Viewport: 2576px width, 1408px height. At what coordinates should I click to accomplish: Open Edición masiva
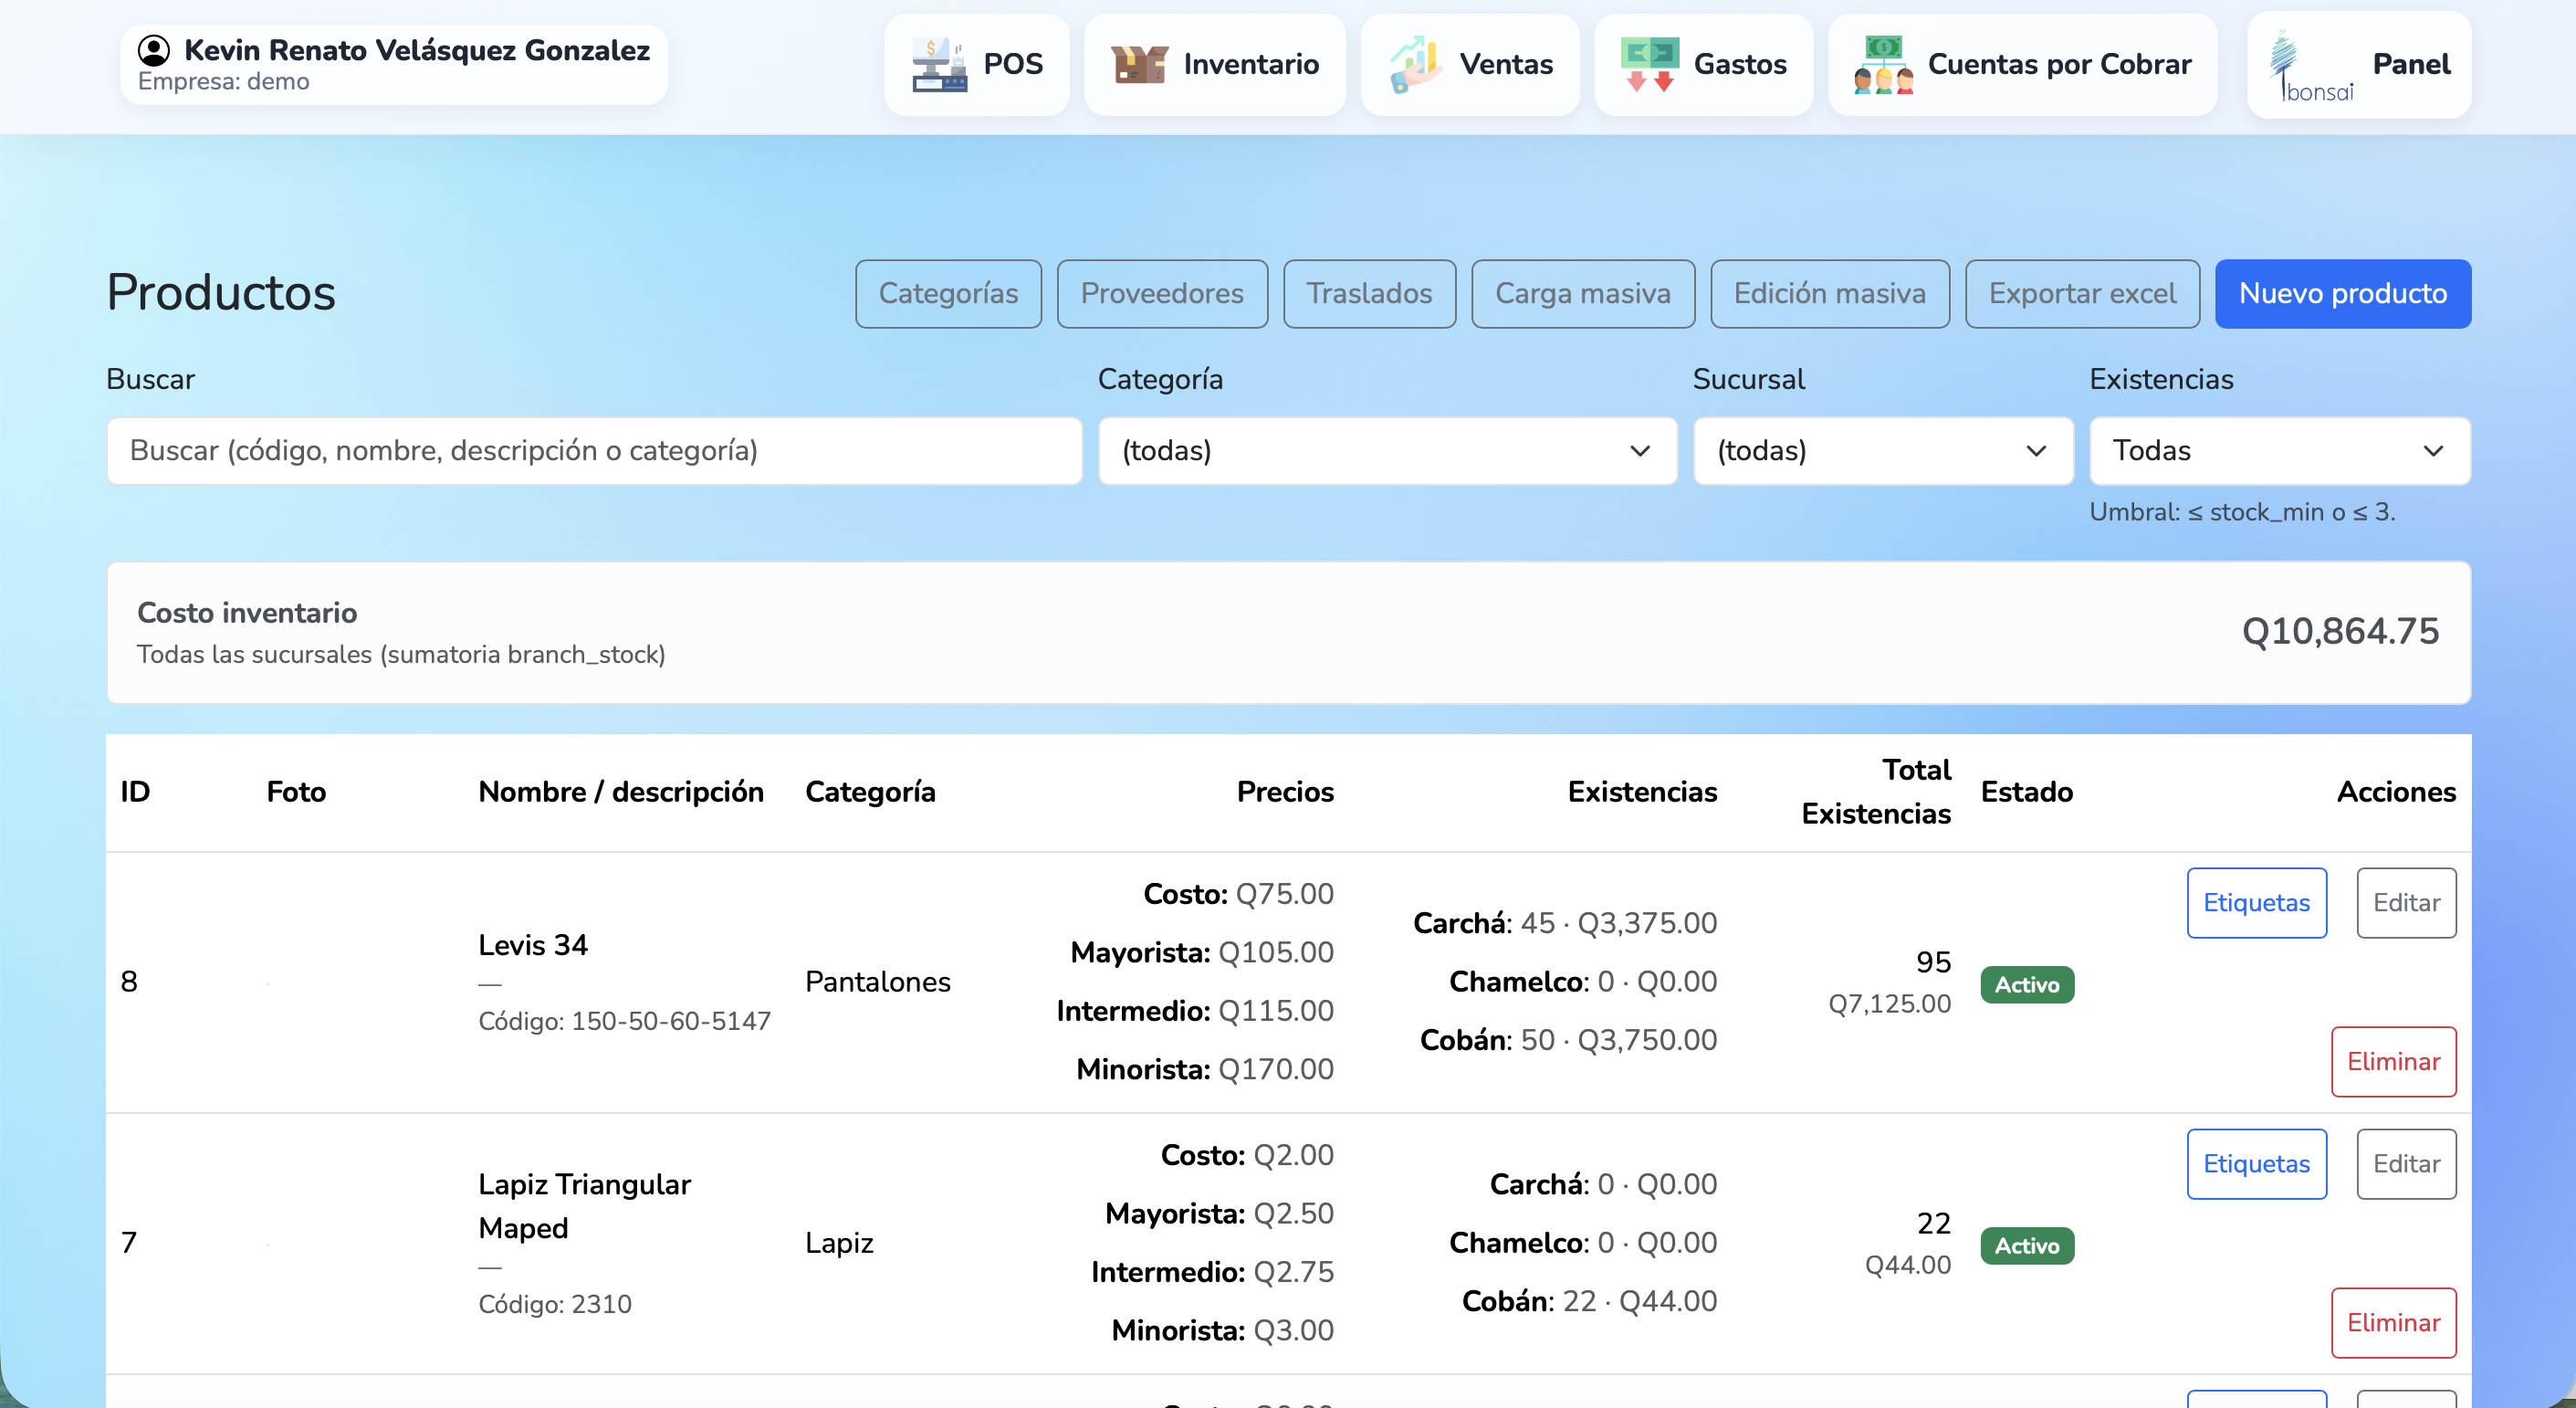click(1829, 294)
